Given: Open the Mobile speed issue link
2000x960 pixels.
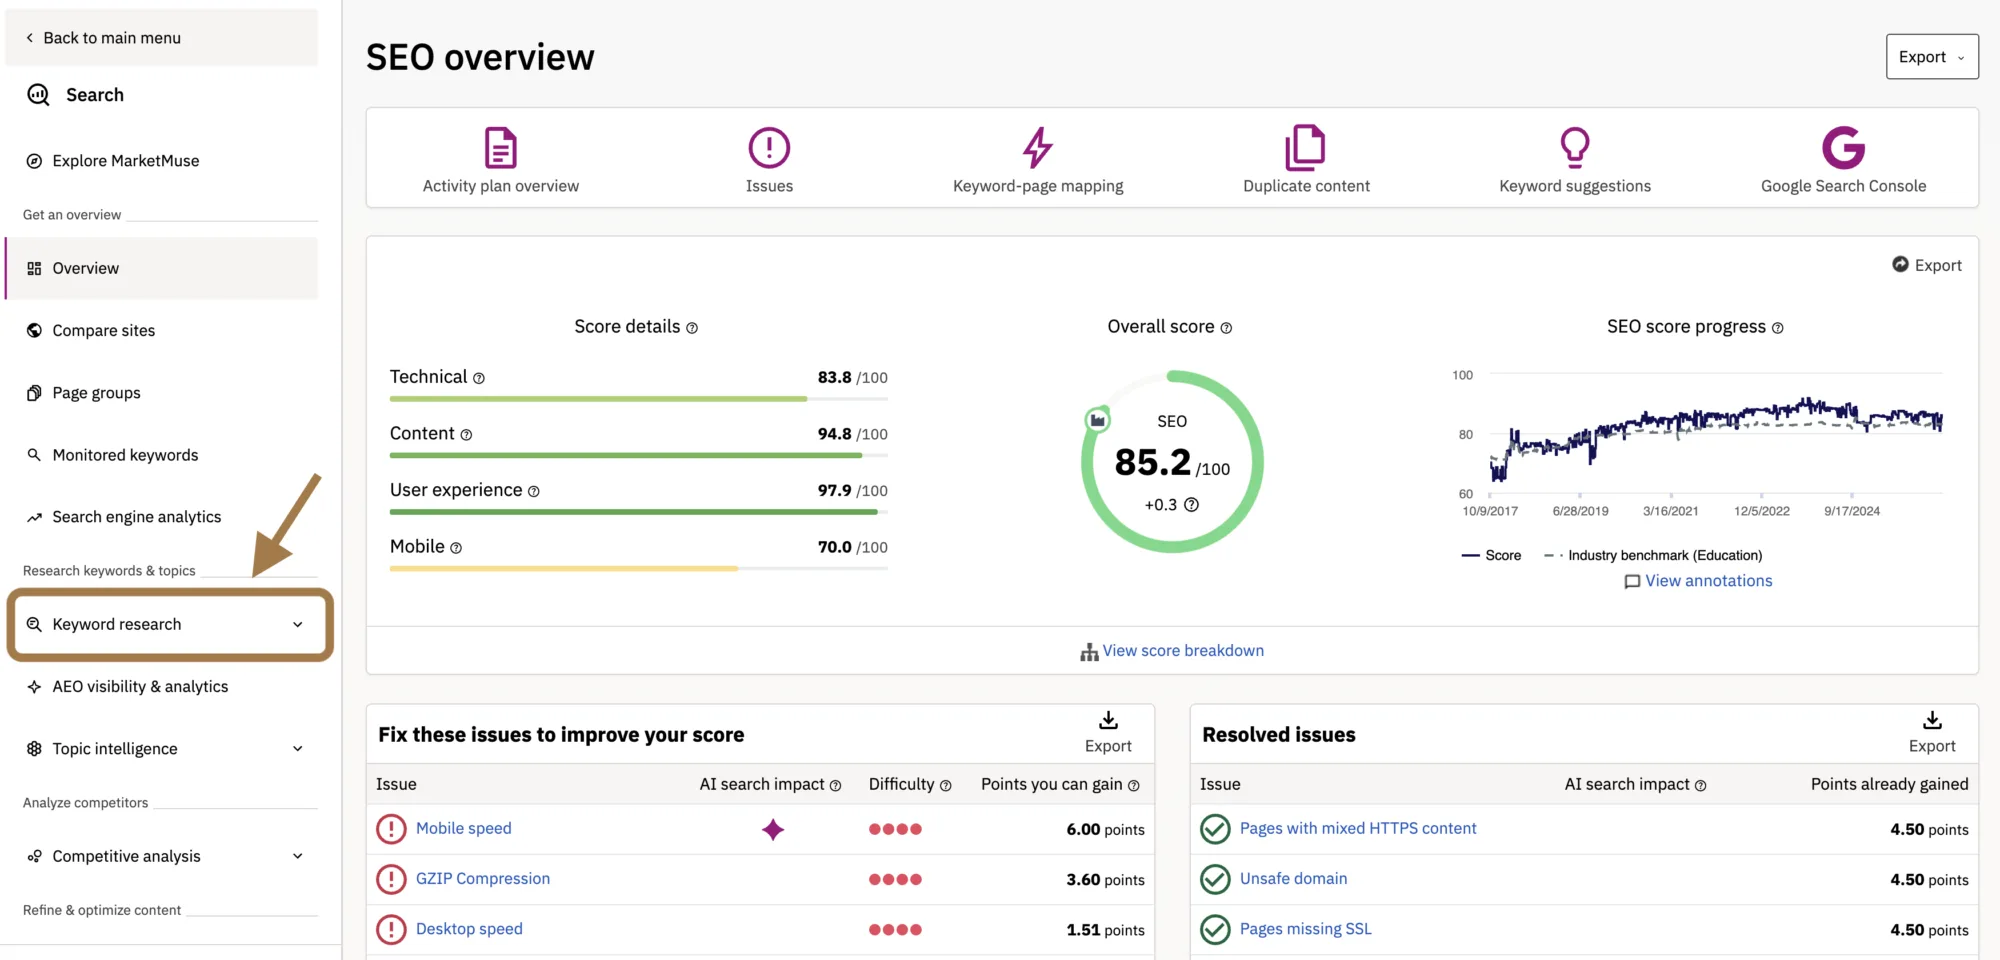Looking at the screenshot, I should click(x=464, y=829).
